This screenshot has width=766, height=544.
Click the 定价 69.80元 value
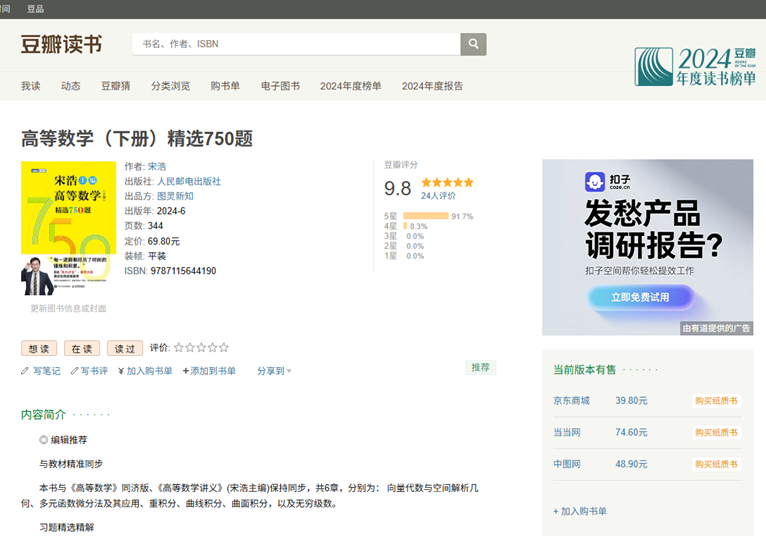(x=164, y=241)
